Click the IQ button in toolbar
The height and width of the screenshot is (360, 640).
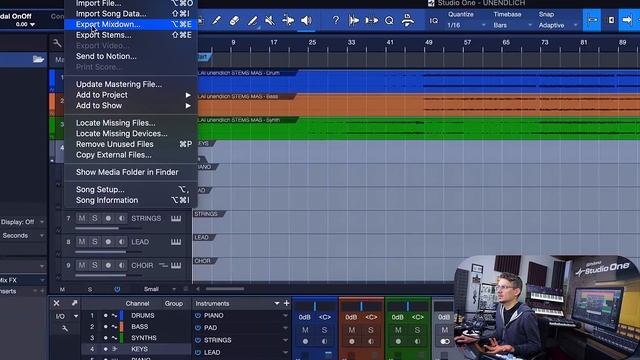(433, 20)
